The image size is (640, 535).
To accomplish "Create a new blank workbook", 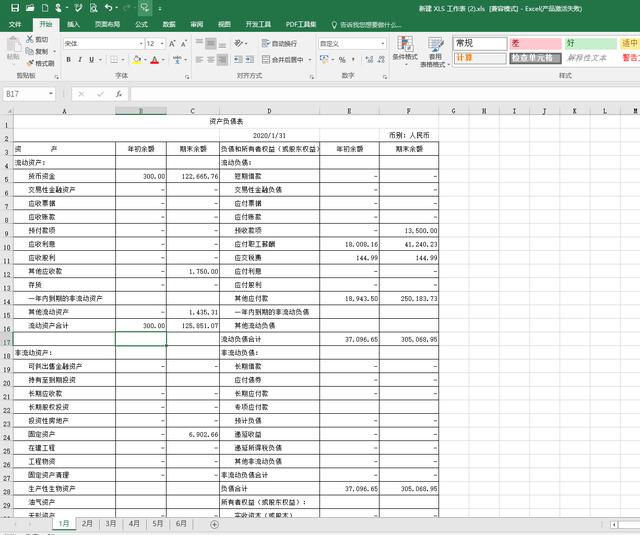I will 45,8.
